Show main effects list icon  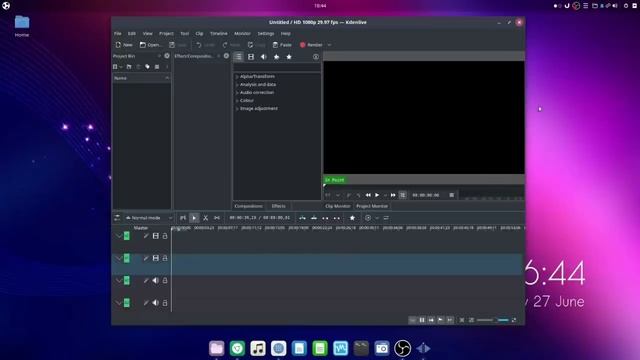click(x=239, y=57)
